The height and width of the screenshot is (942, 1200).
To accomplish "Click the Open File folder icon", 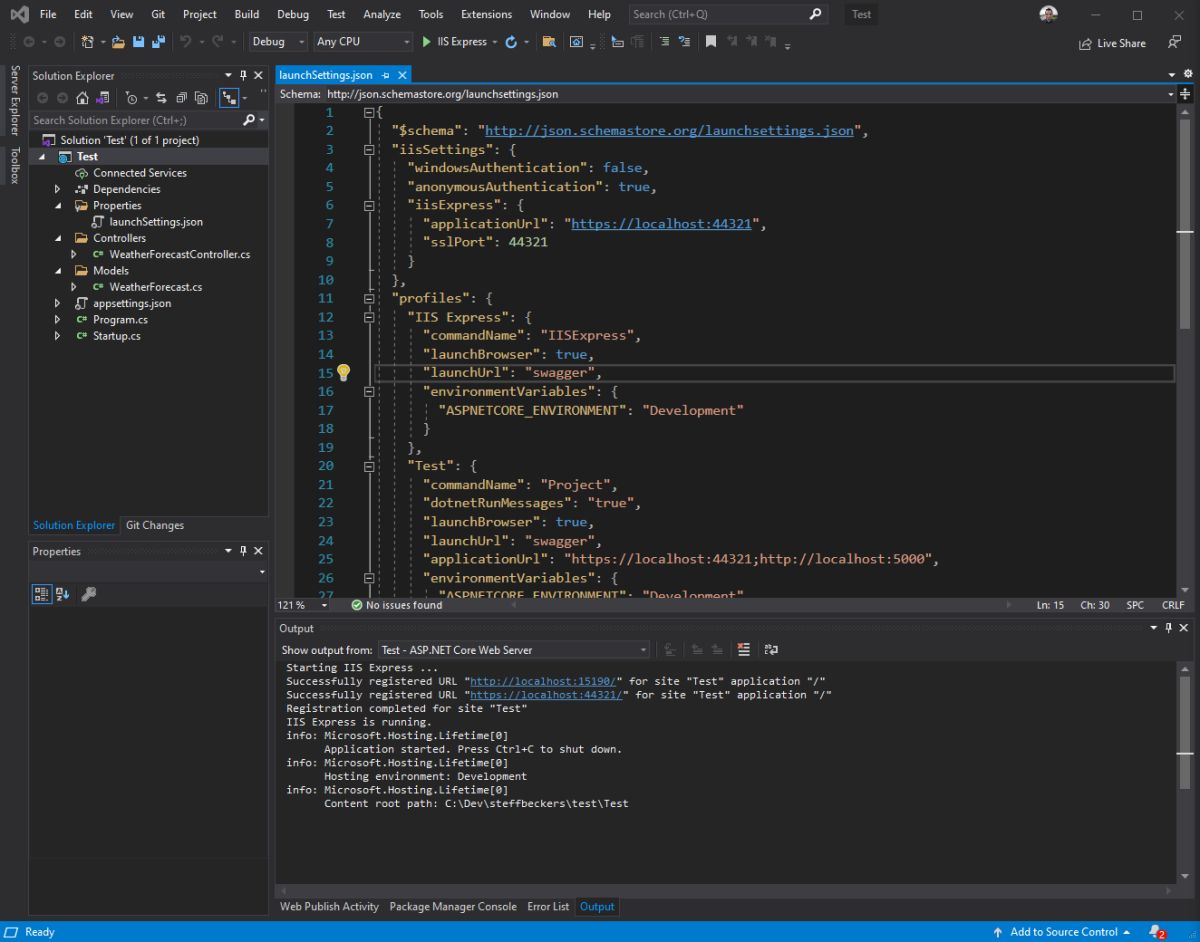I will pos(118,42).
